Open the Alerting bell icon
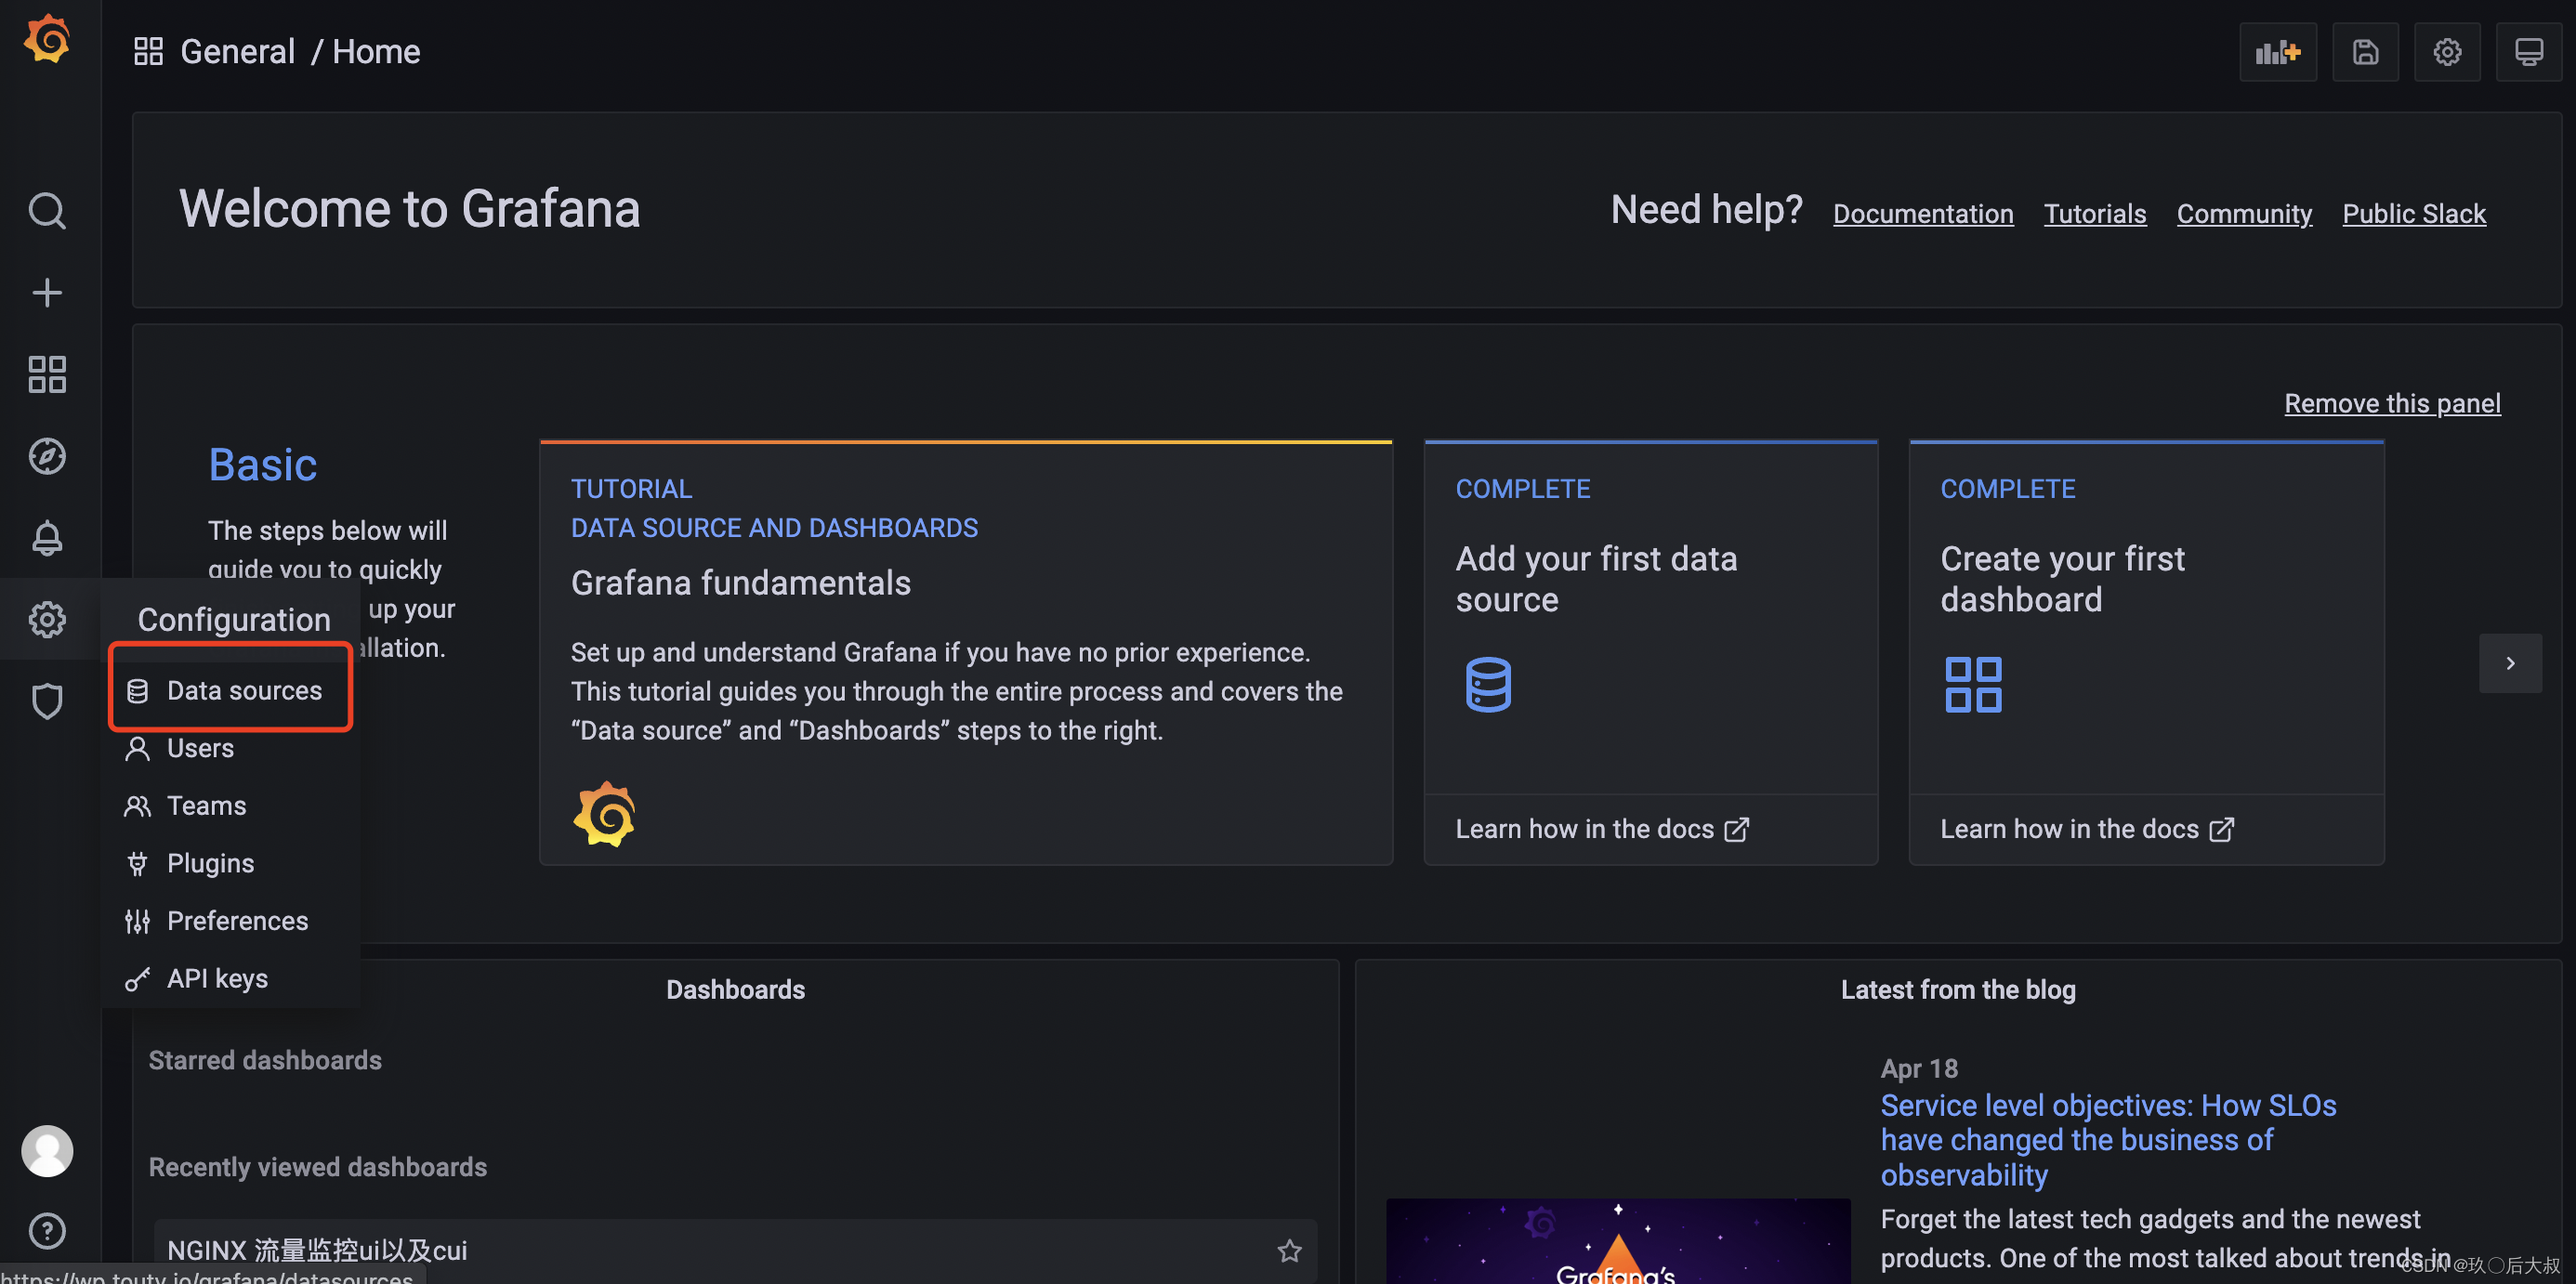2576x1284 pixels. tap(45, 537)
